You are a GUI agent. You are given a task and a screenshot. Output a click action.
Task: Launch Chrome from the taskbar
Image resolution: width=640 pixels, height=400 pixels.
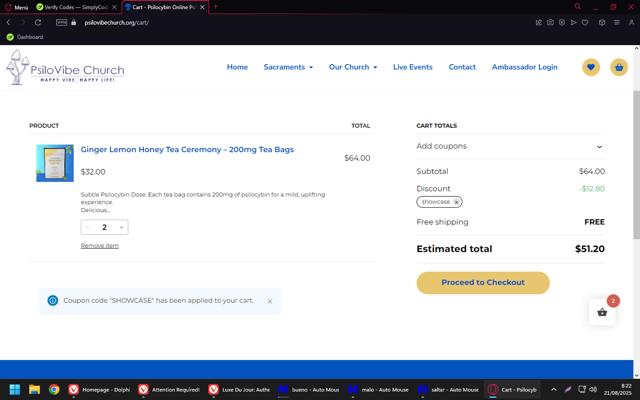[54, 389]
